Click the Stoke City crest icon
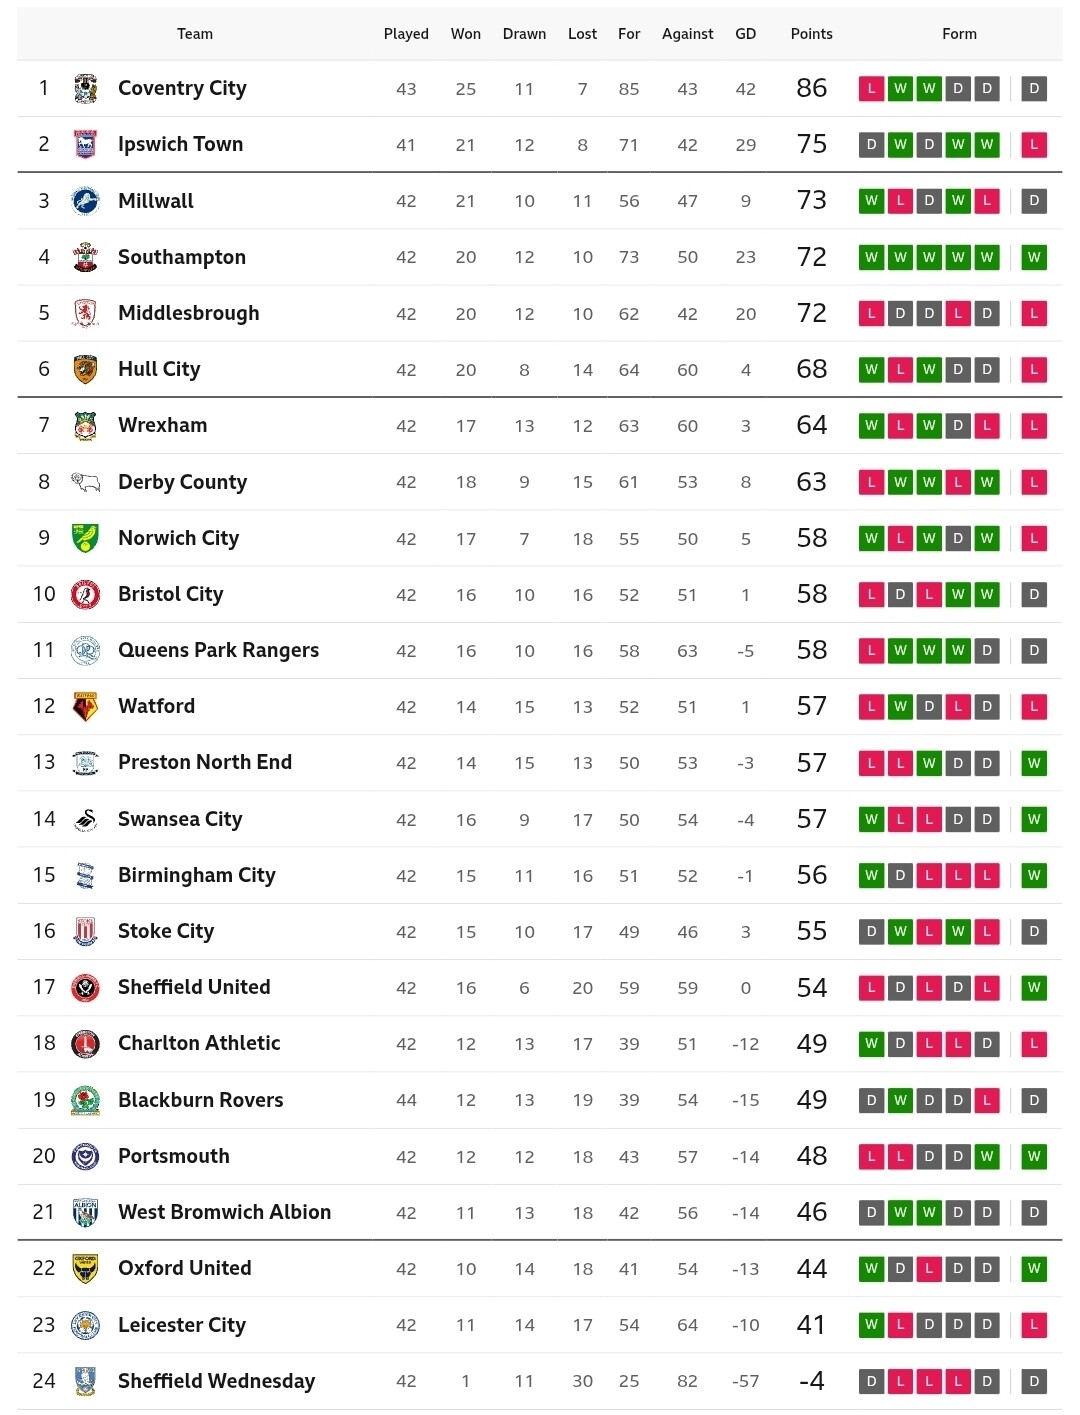Screen dimensions: 1080x1415 (x=86, y=931)
